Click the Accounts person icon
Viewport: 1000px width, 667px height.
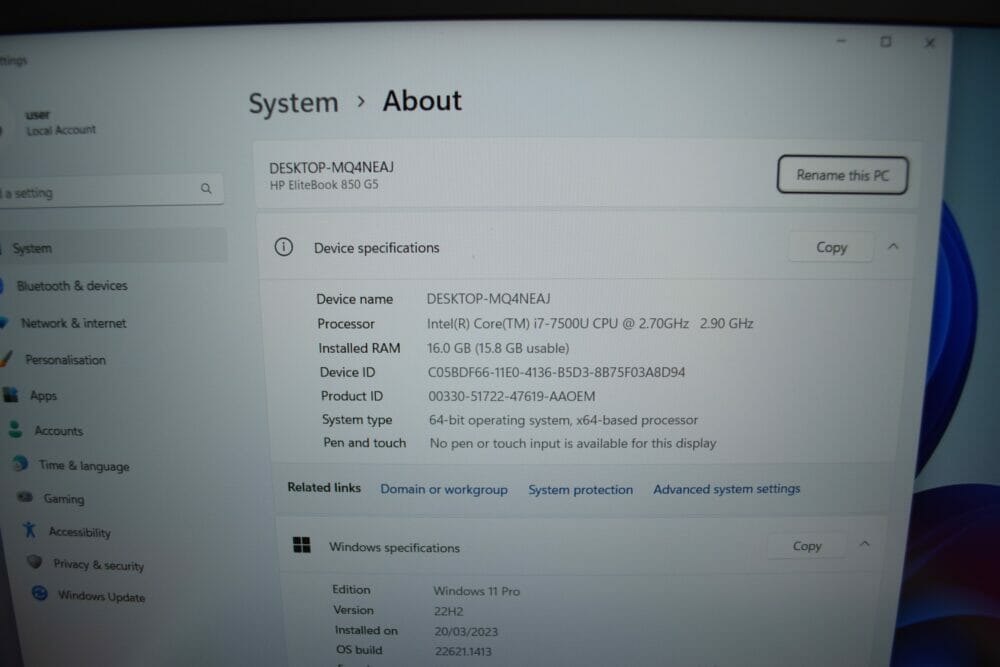(16, 429)
